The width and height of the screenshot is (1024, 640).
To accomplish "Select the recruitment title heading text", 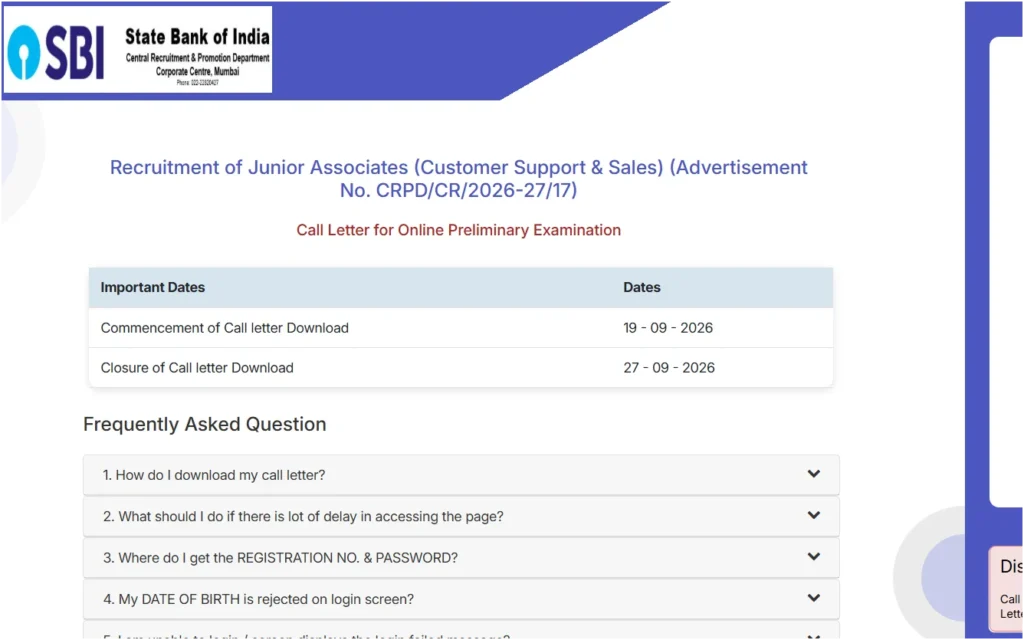I will pos(458,179).
